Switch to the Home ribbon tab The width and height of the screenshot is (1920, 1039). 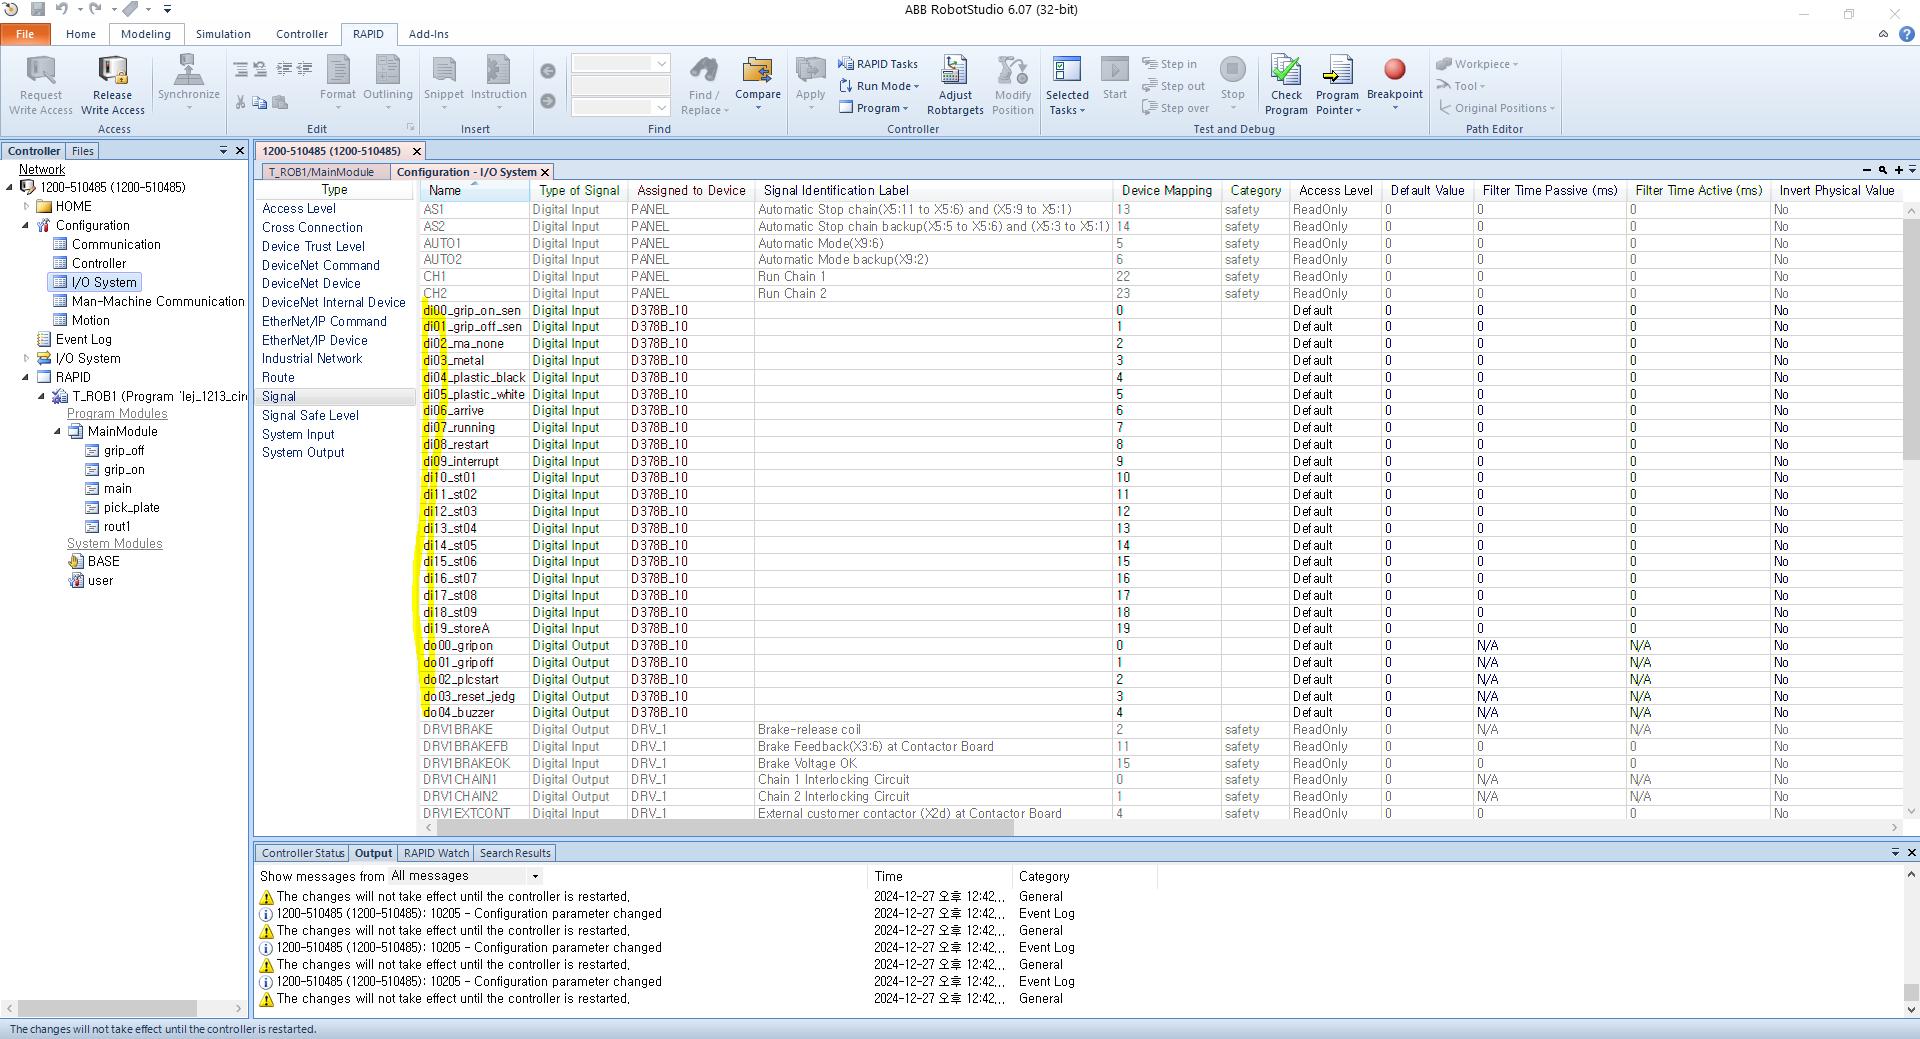pos(81,34)
